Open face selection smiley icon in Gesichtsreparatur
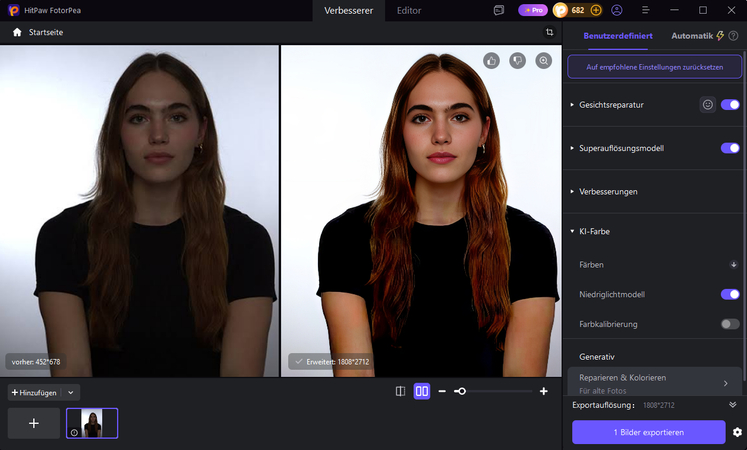Viewport: 747px width, 450px height. [708, 105]
